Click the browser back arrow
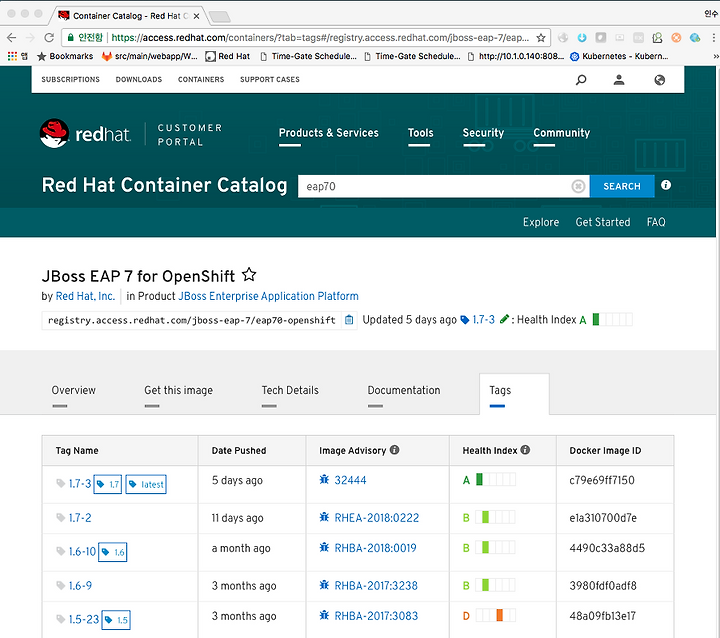Viewport: 720px width, 638px height. click(x=12, y=38)
